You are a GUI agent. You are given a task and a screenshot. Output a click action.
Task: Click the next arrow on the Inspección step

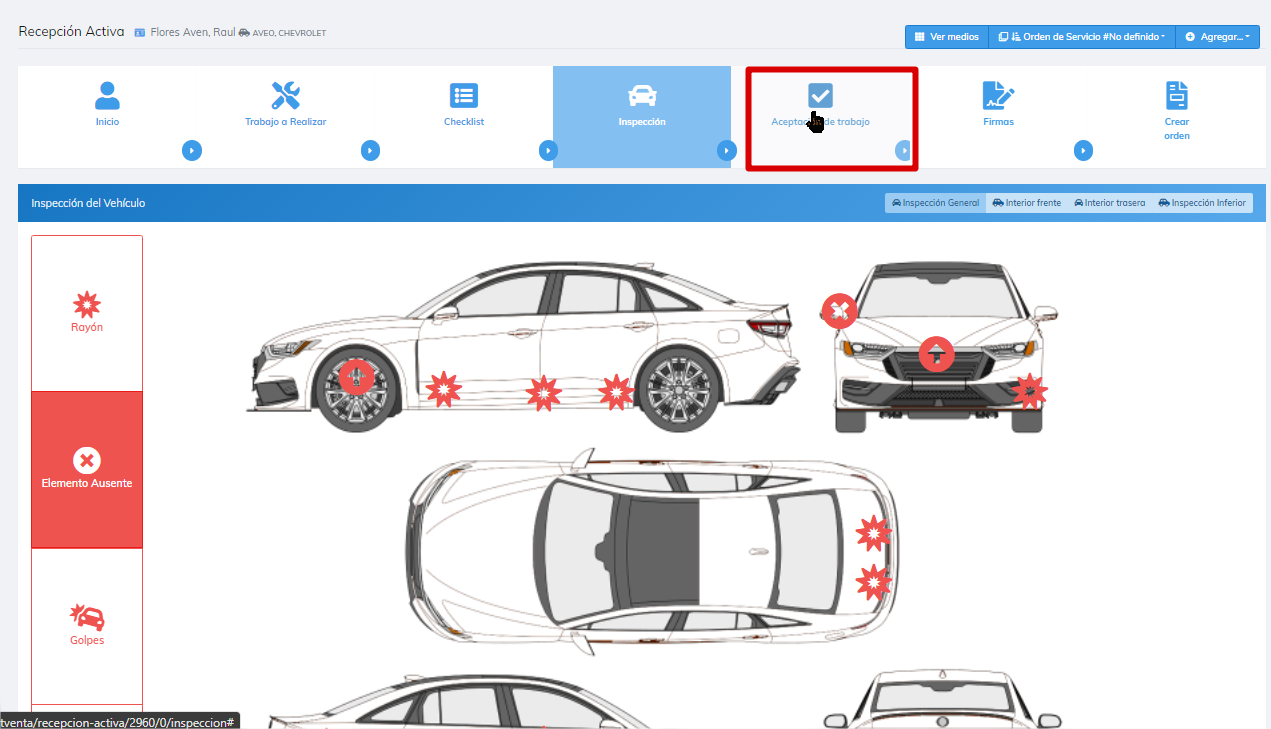click(727, 150)
